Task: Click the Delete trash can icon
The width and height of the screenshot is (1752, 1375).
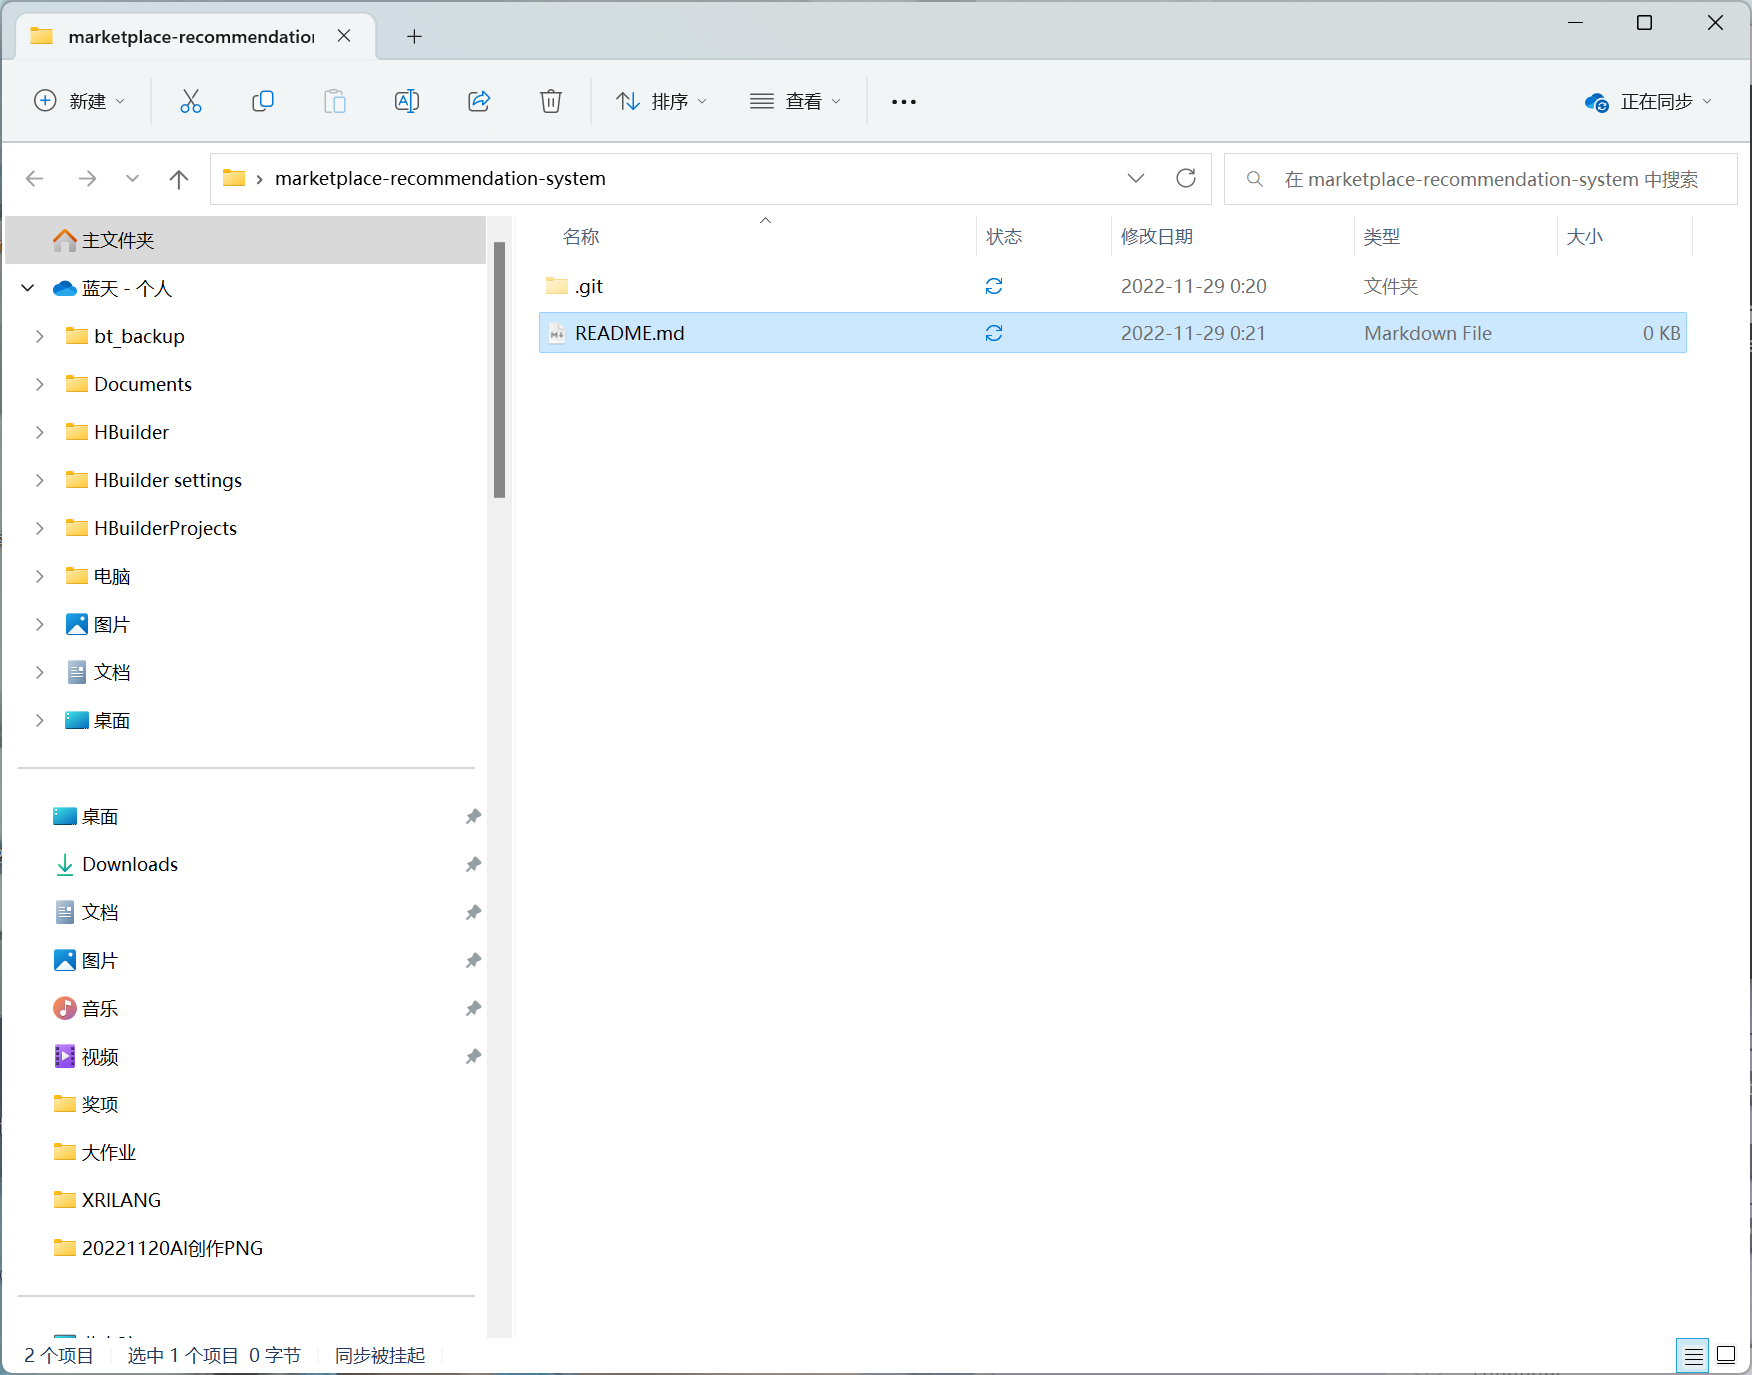Action: [551, 101]
